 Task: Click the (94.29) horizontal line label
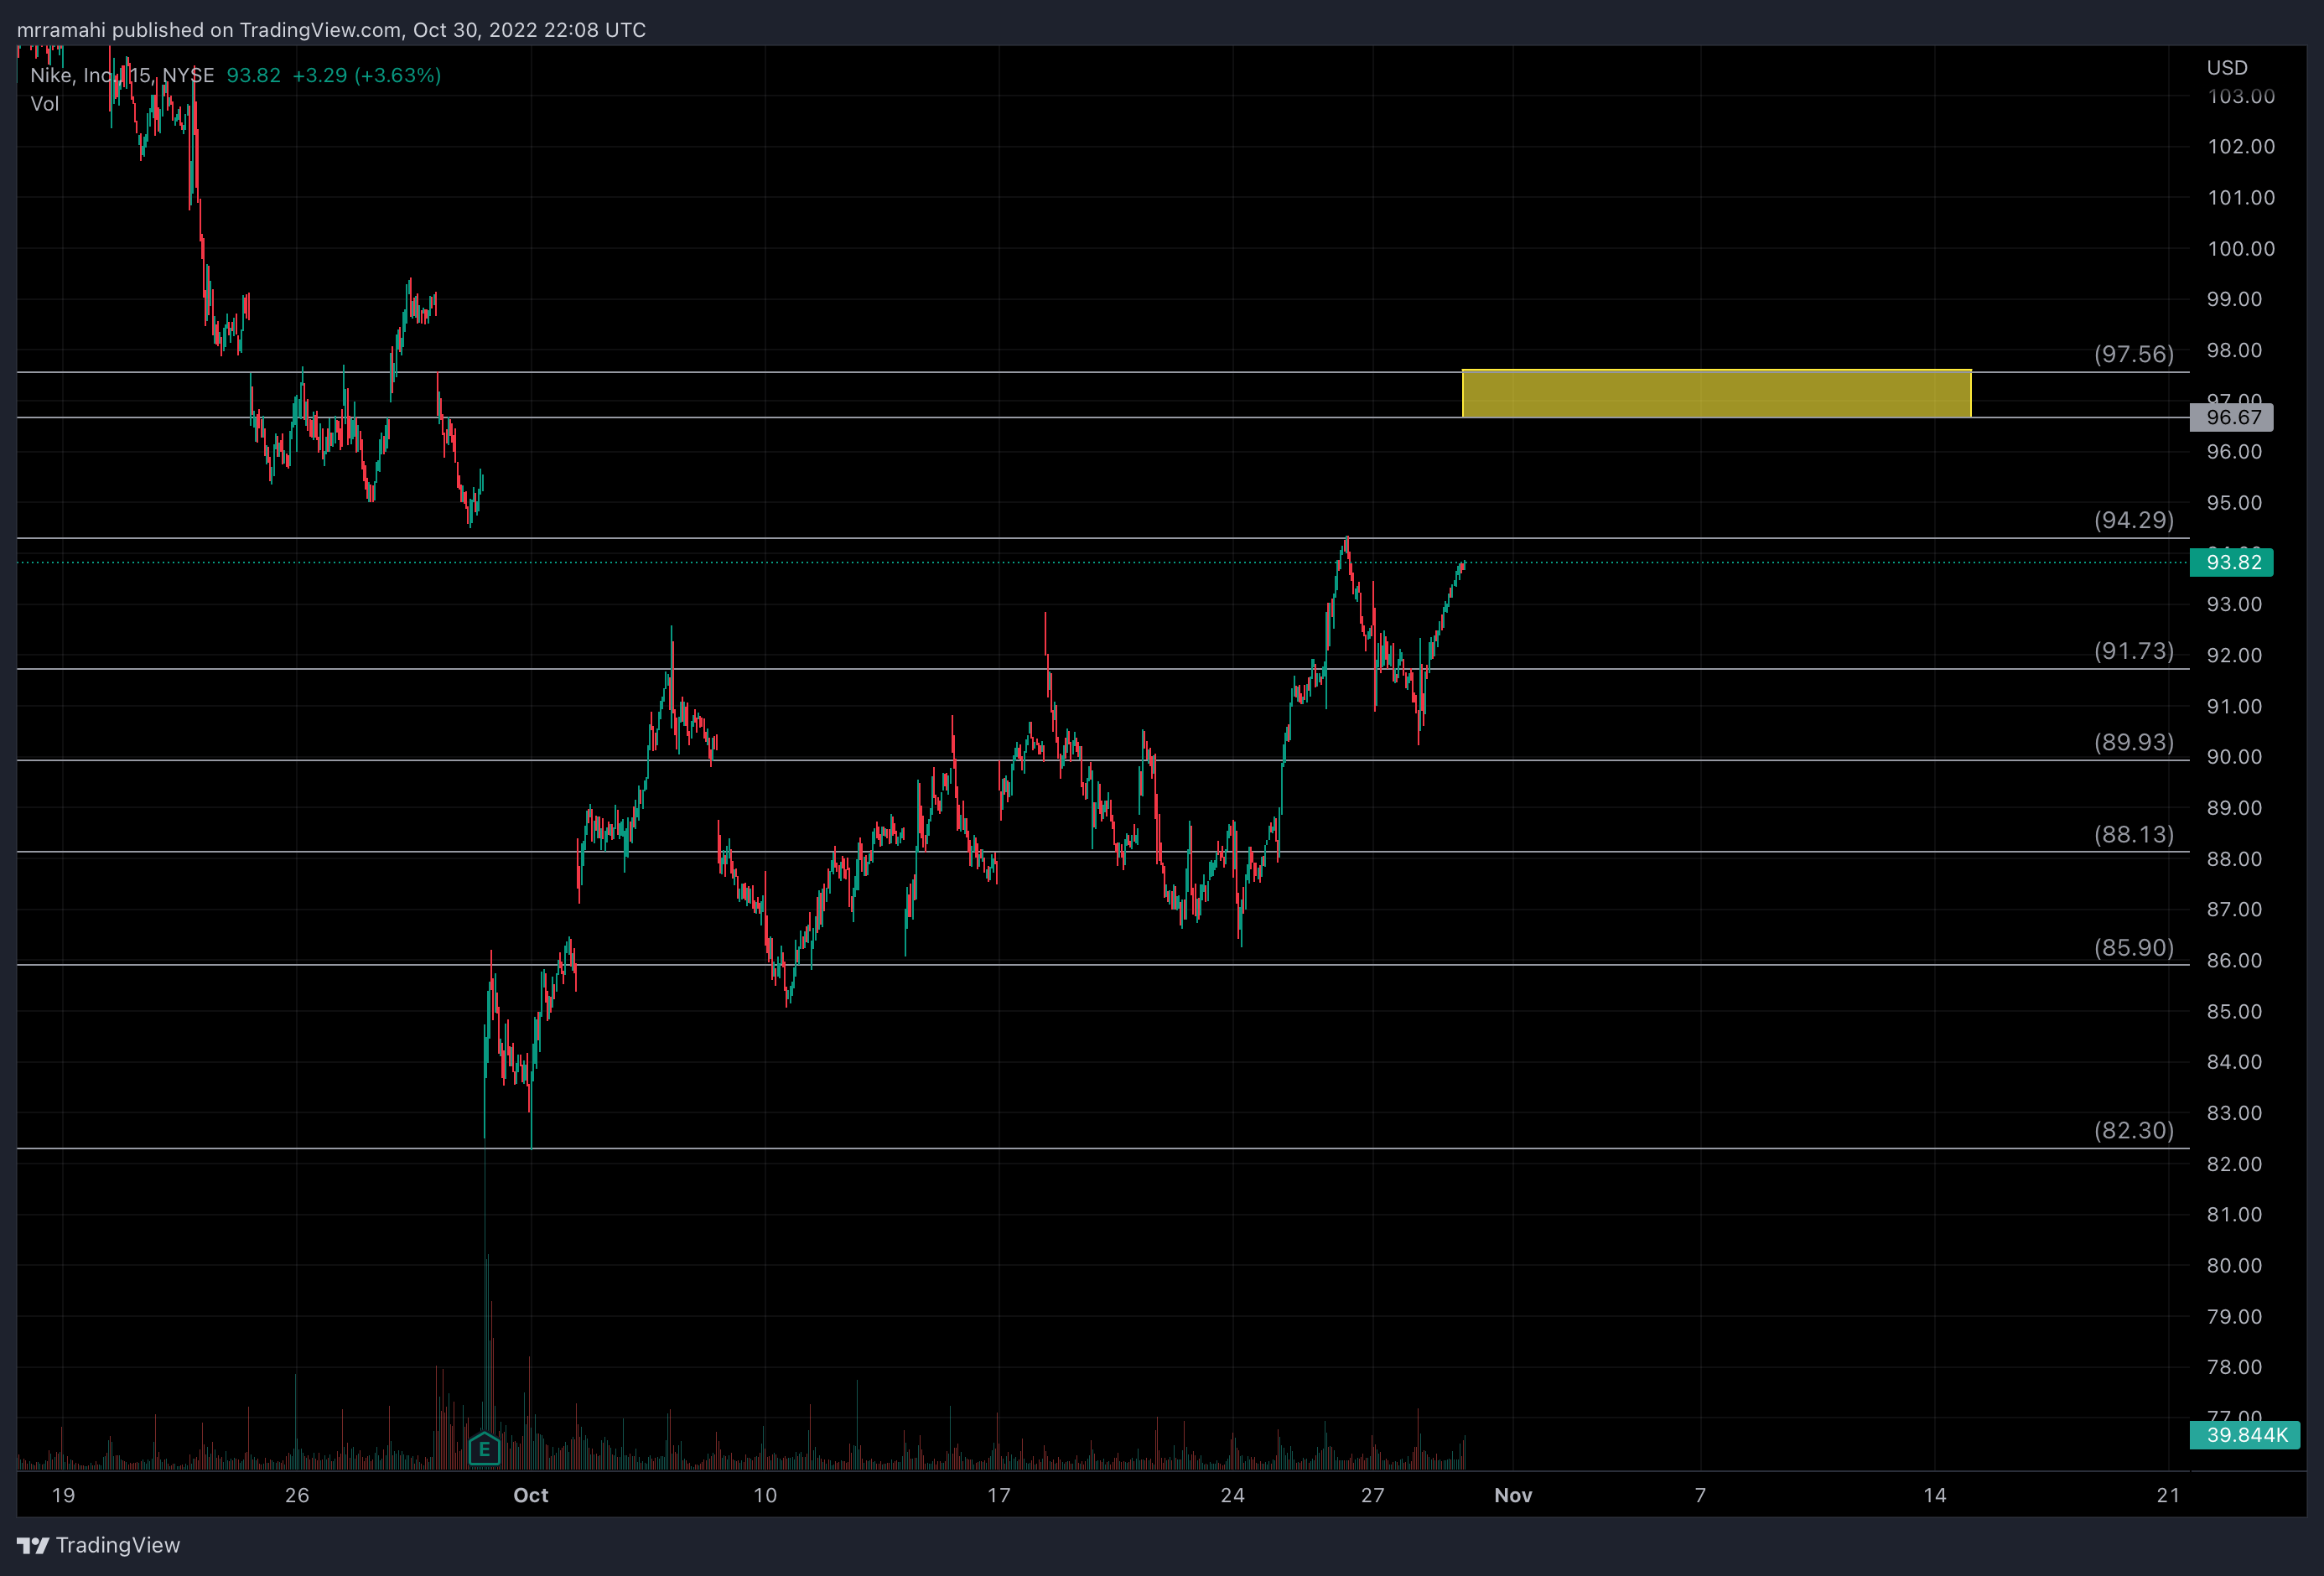click(2134, 520)
